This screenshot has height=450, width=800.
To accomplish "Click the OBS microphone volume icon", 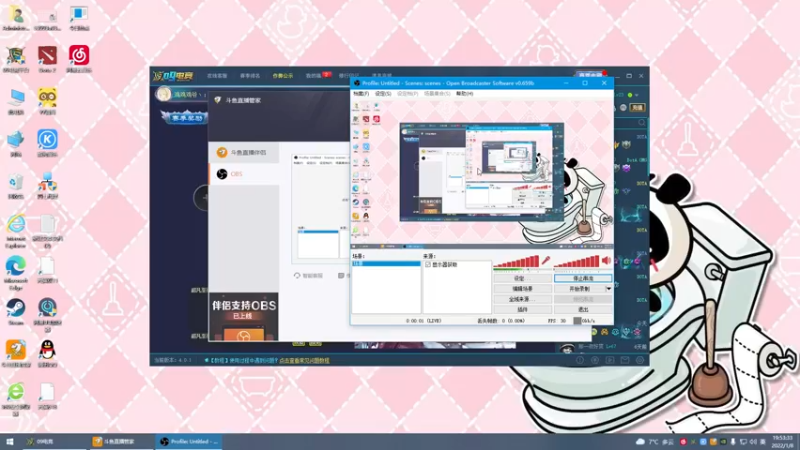I will pyautogui.click(x=546, y=260).
